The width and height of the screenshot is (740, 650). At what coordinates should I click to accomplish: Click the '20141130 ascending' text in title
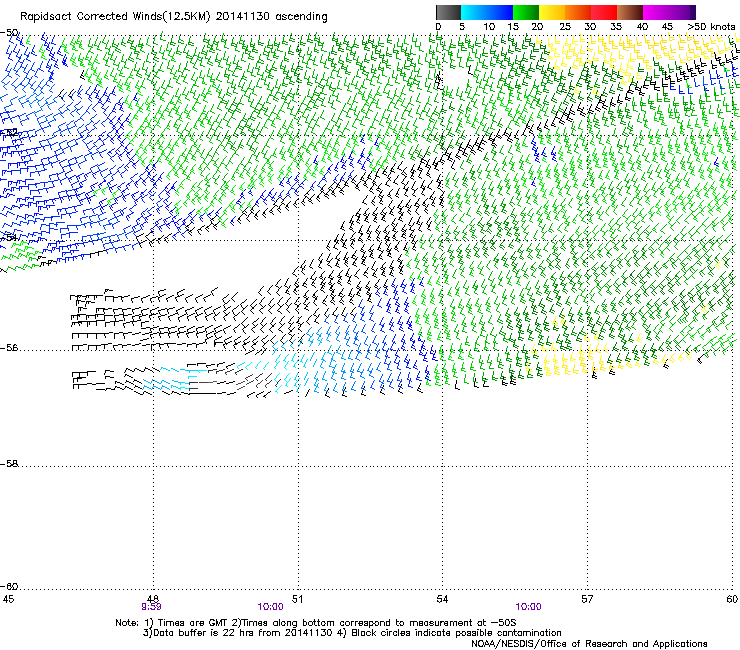click(271, 17)
